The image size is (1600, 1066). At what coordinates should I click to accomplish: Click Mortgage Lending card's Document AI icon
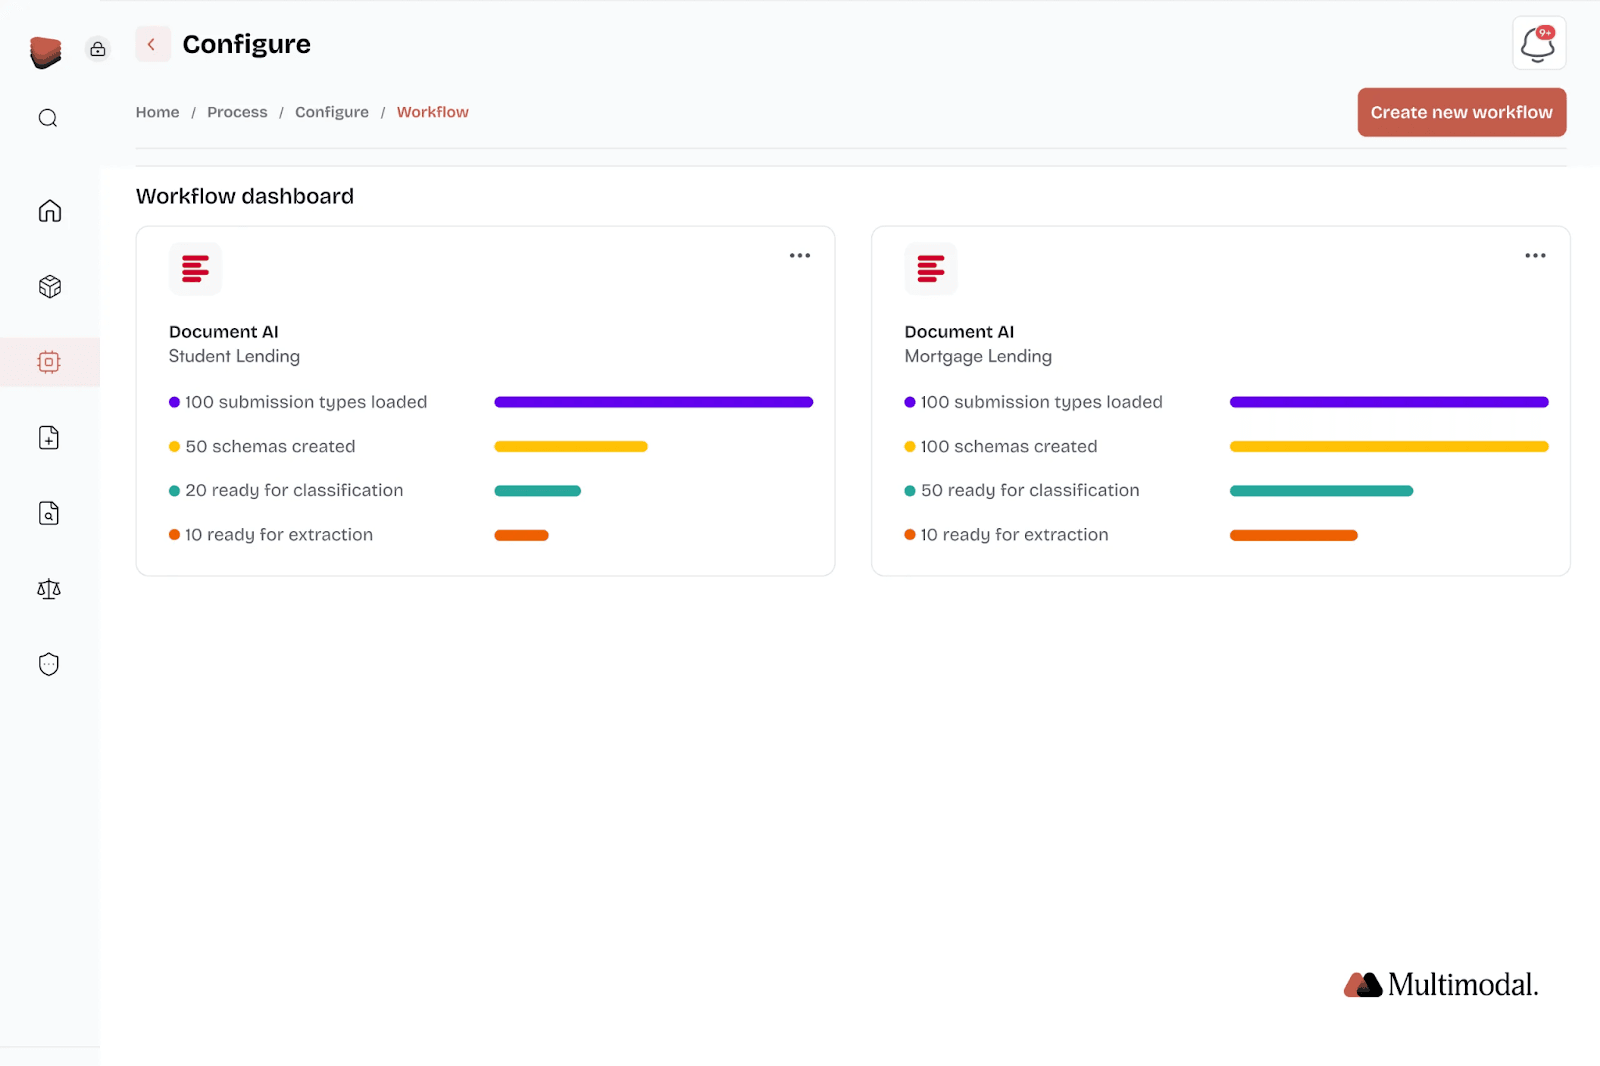(x=931, y=269)
